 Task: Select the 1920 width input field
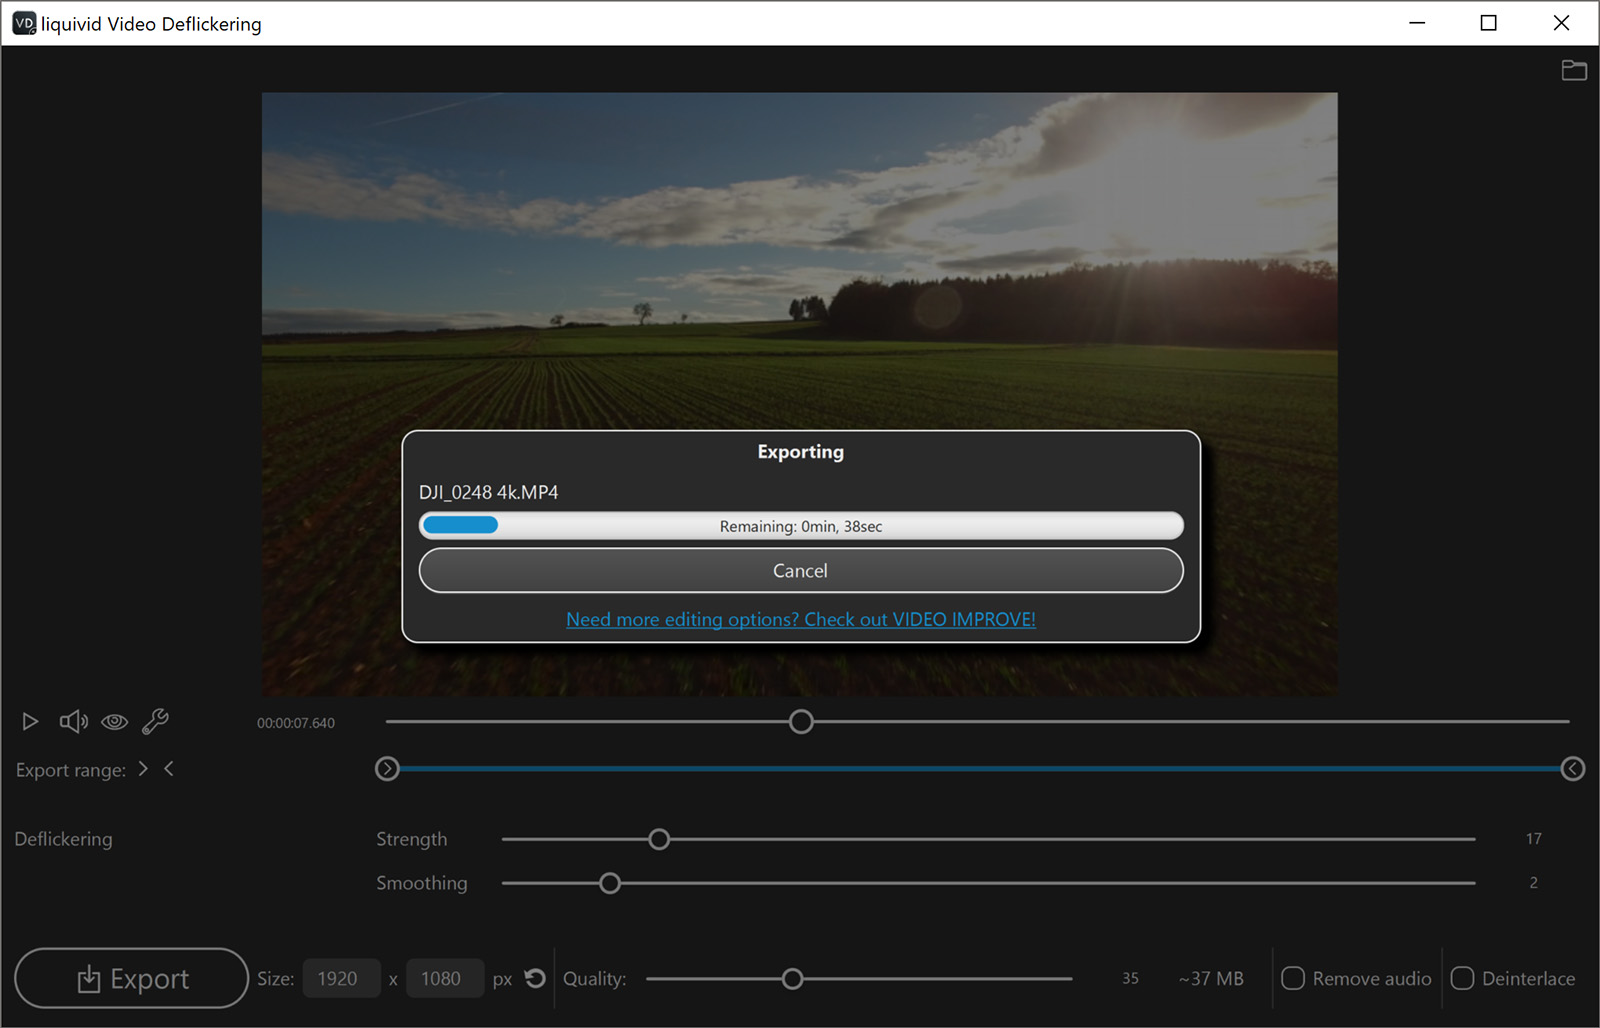pyautogui.click(x=341, y=978)
